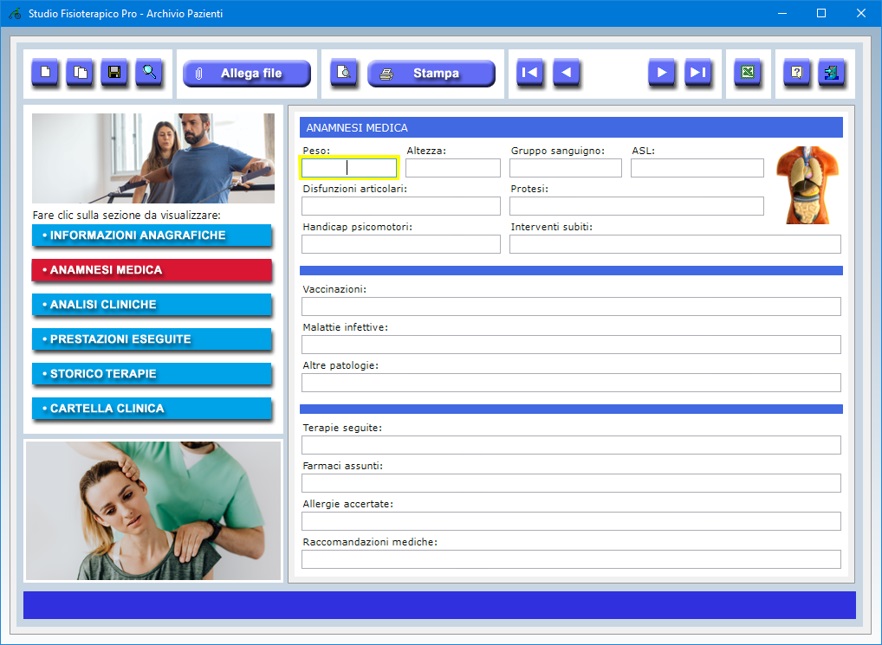Select Anamnesi Medica section
882x645 pixels.
click(x=152, y=270)
